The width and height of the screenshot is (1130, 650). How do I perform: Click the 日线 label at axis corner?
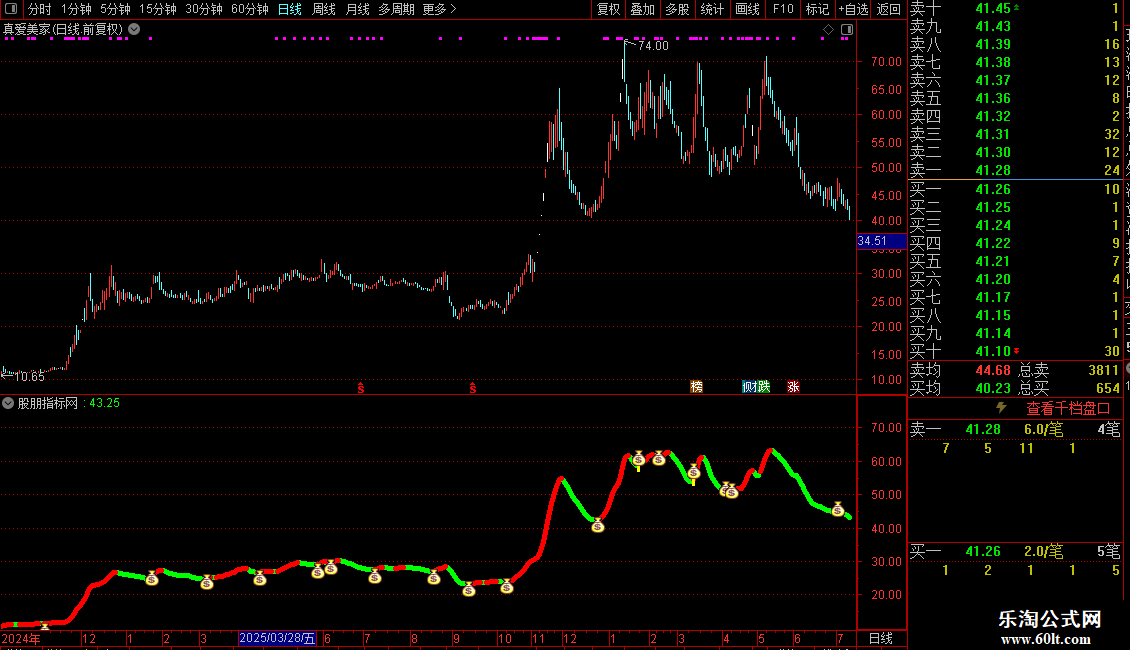coord(881,638)
